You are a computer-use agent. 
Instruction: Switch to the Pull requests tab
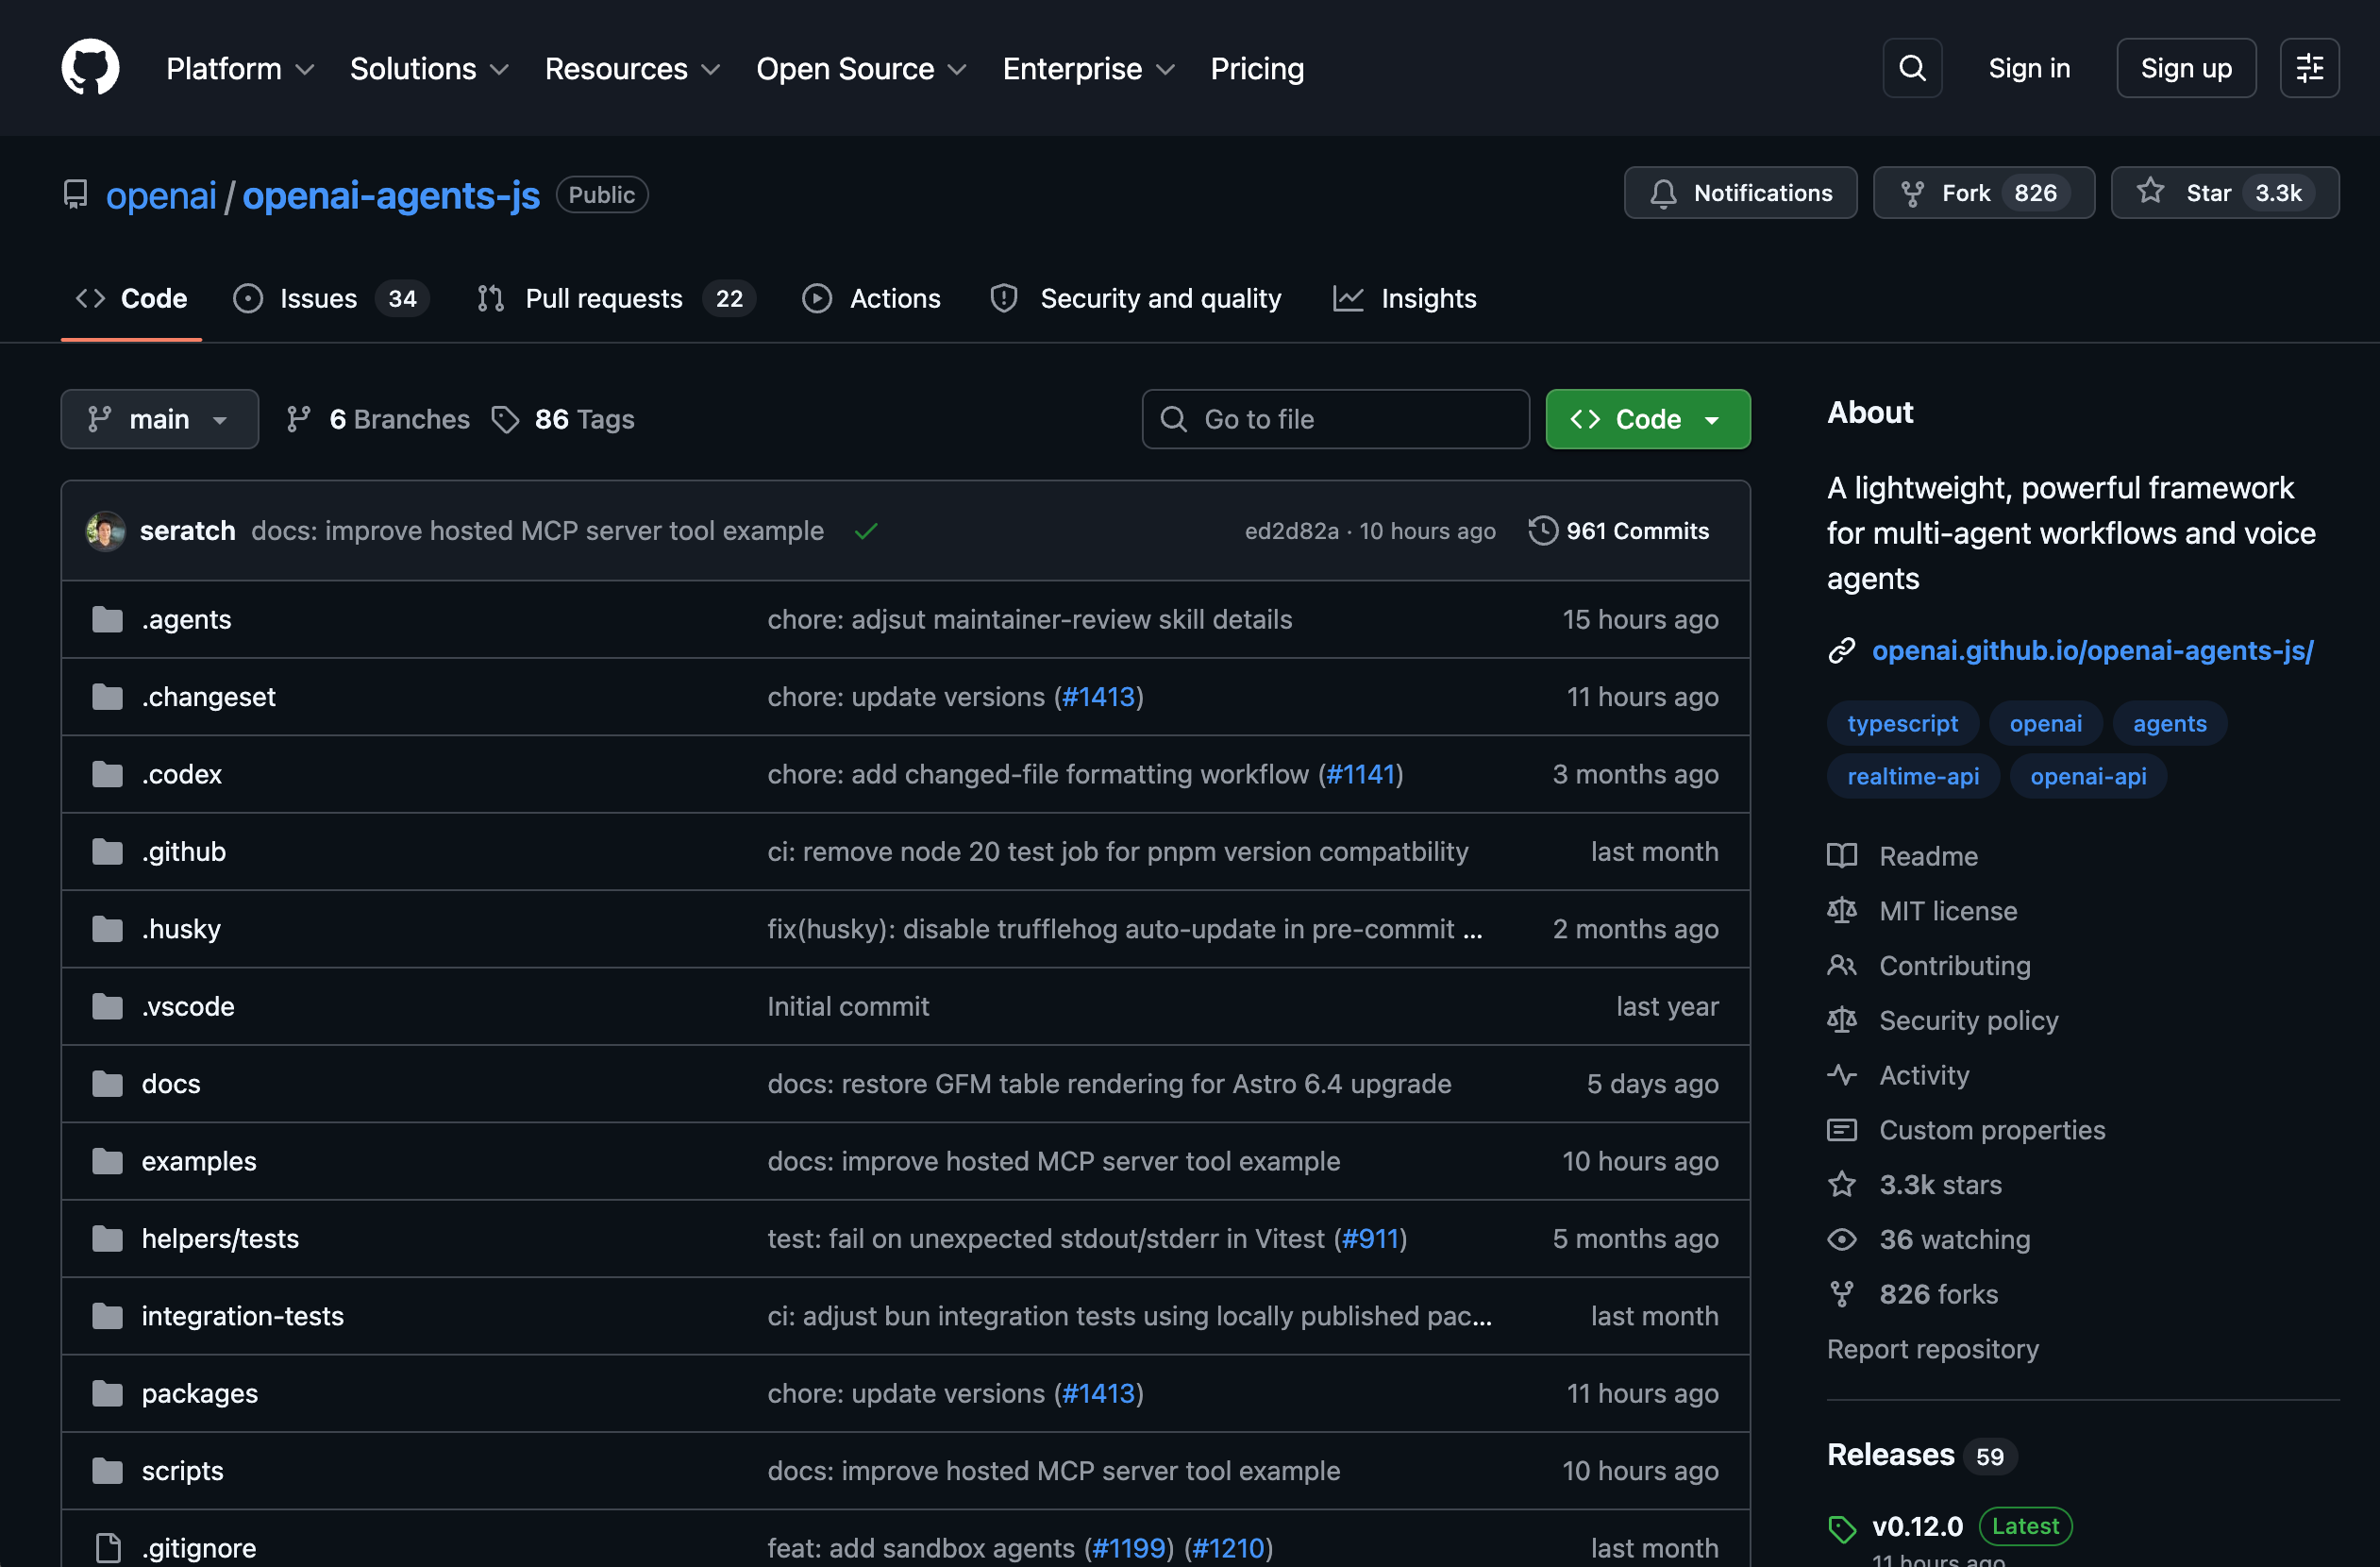[616, 298]
